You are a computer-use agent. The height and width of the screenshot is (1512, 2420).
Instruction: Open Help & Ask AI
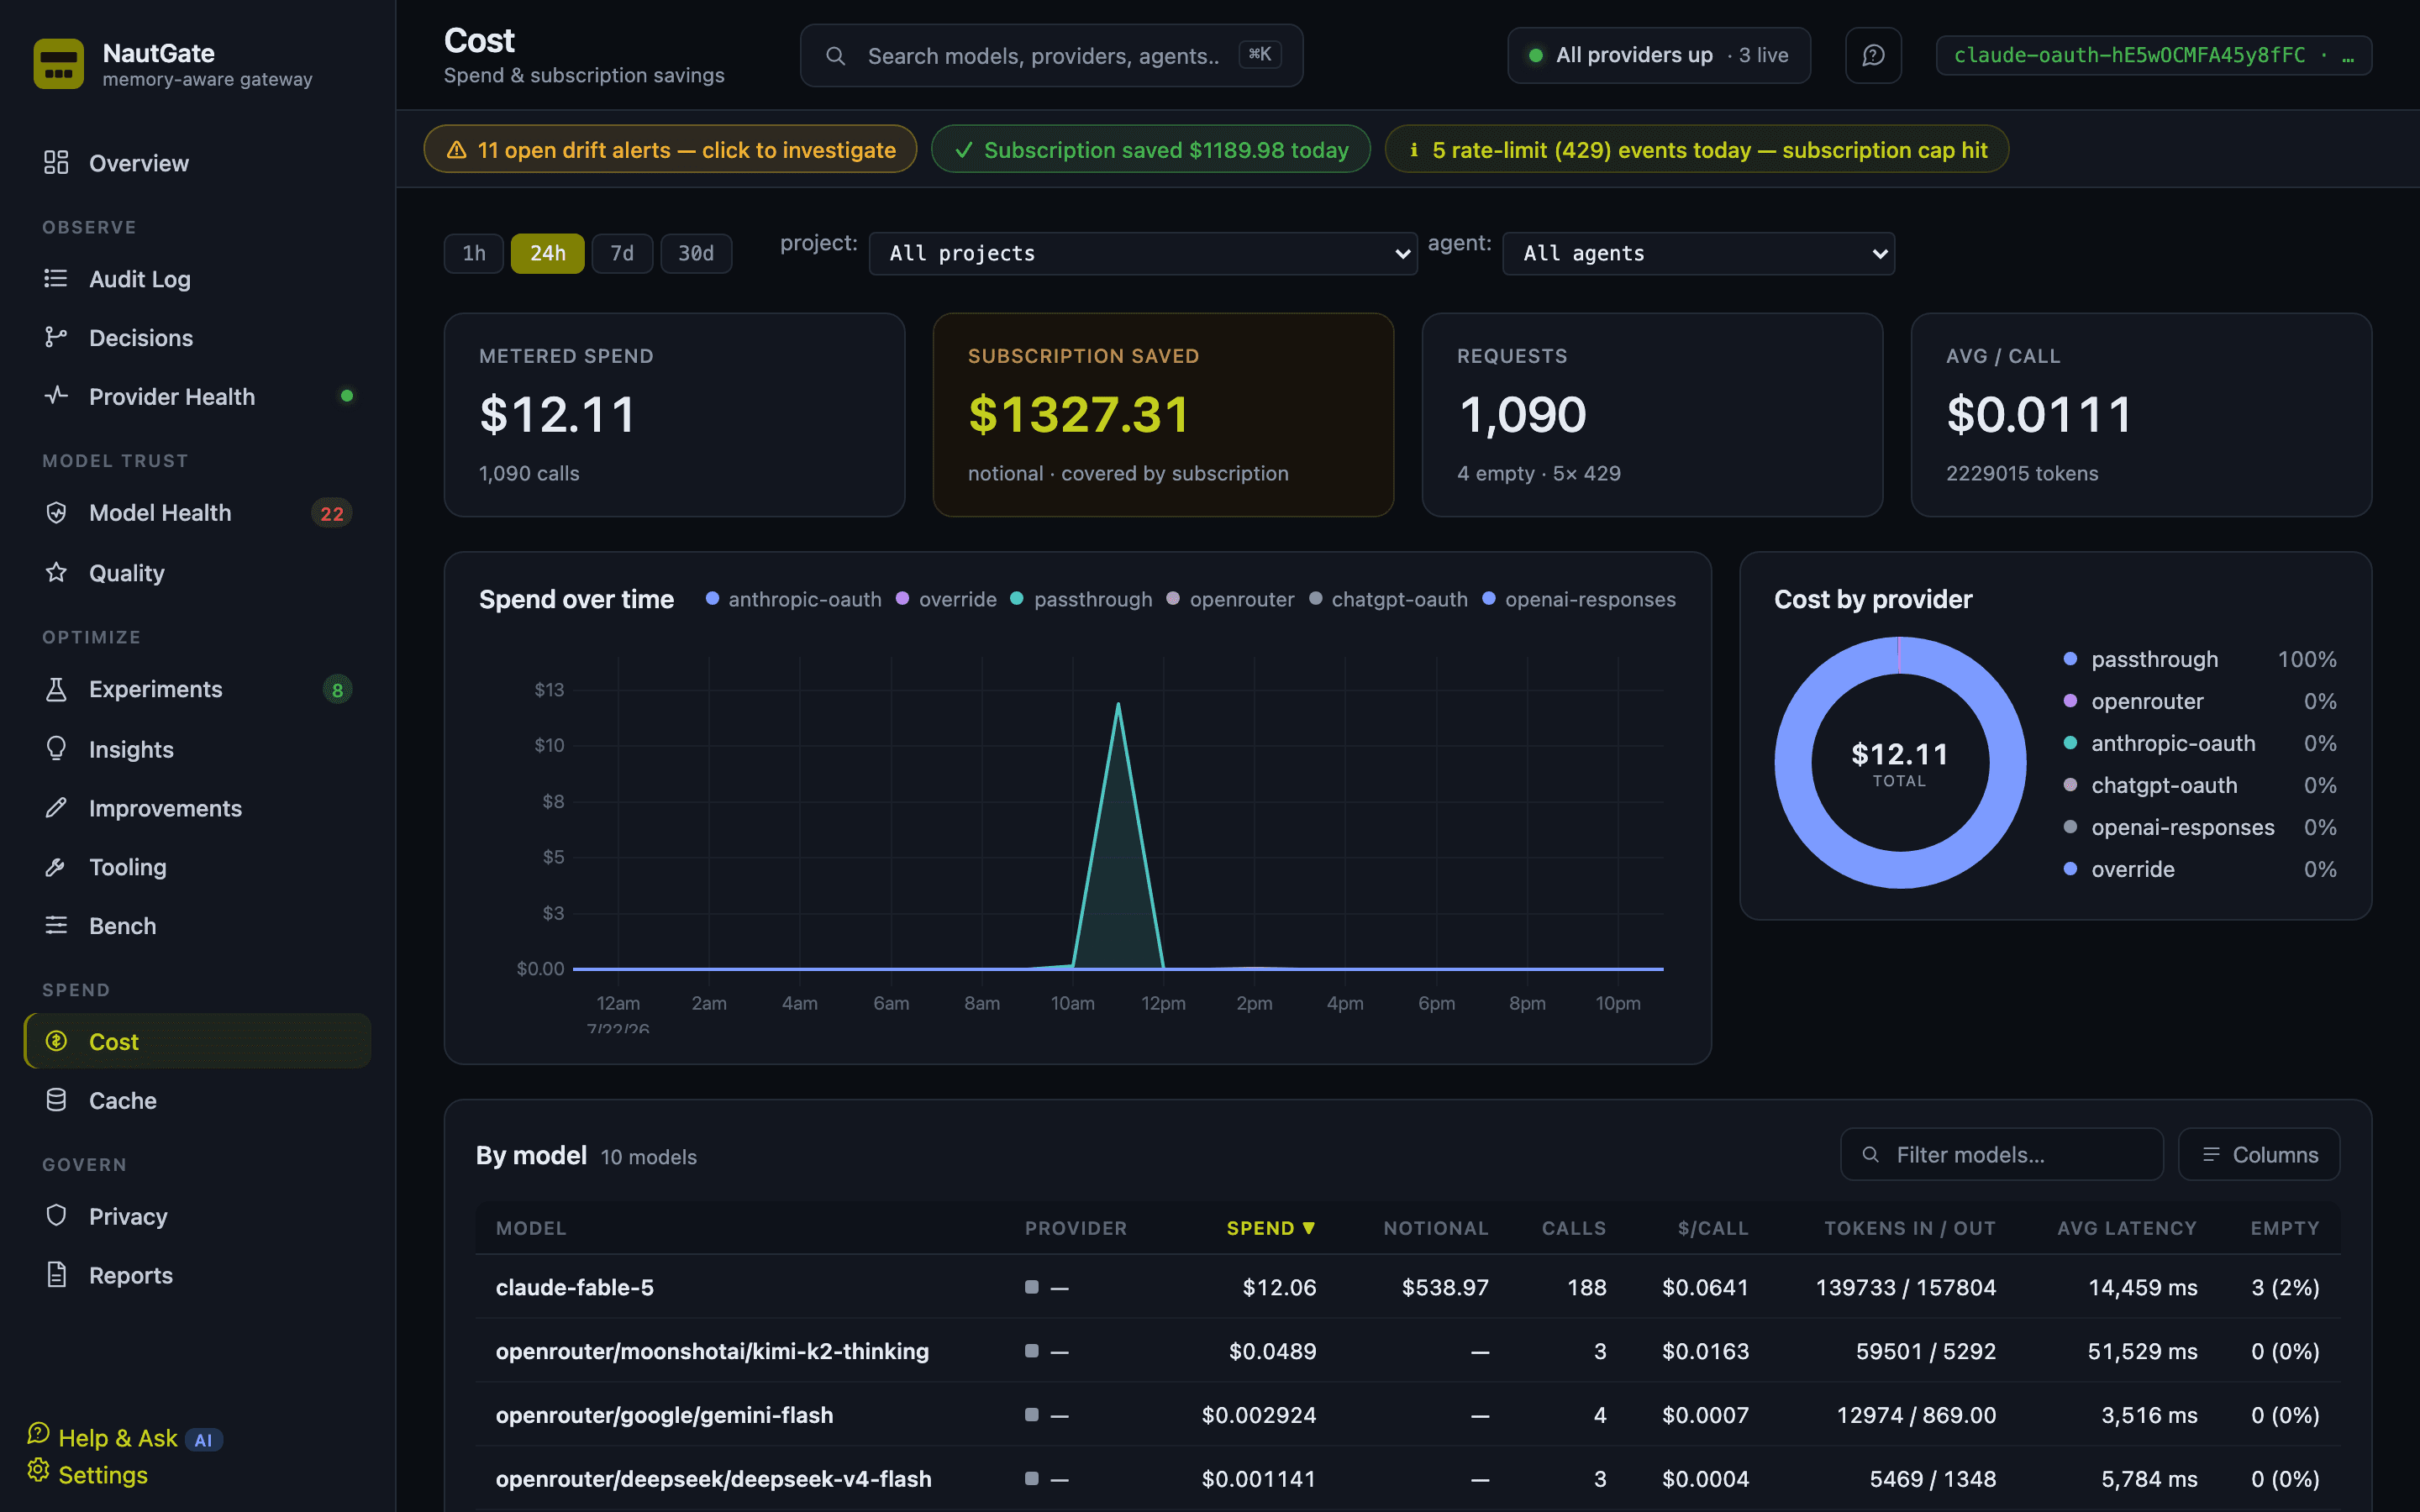(x=125, y=1437)
